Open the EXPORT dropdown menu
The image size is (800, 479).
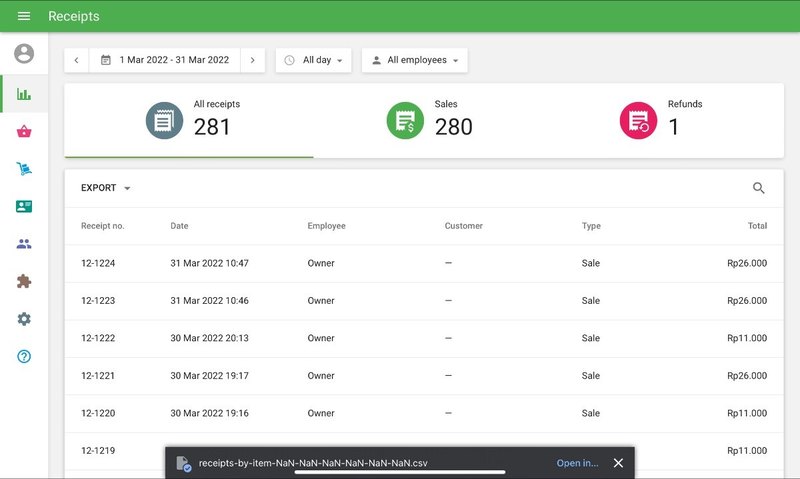tap(106, 188)
